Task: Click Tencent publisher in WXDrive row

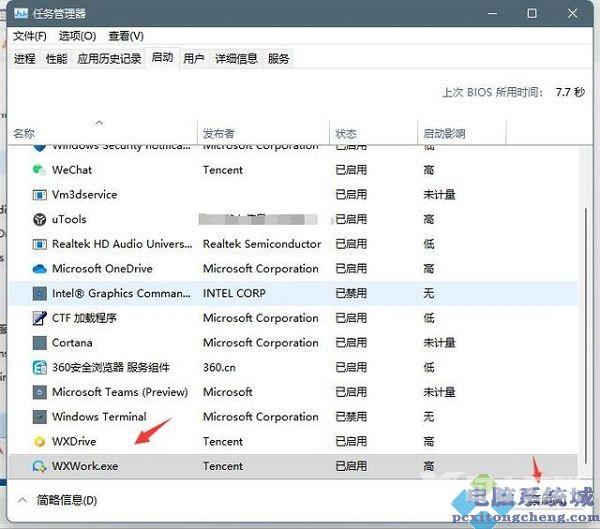Action: (x=223, y=441)
